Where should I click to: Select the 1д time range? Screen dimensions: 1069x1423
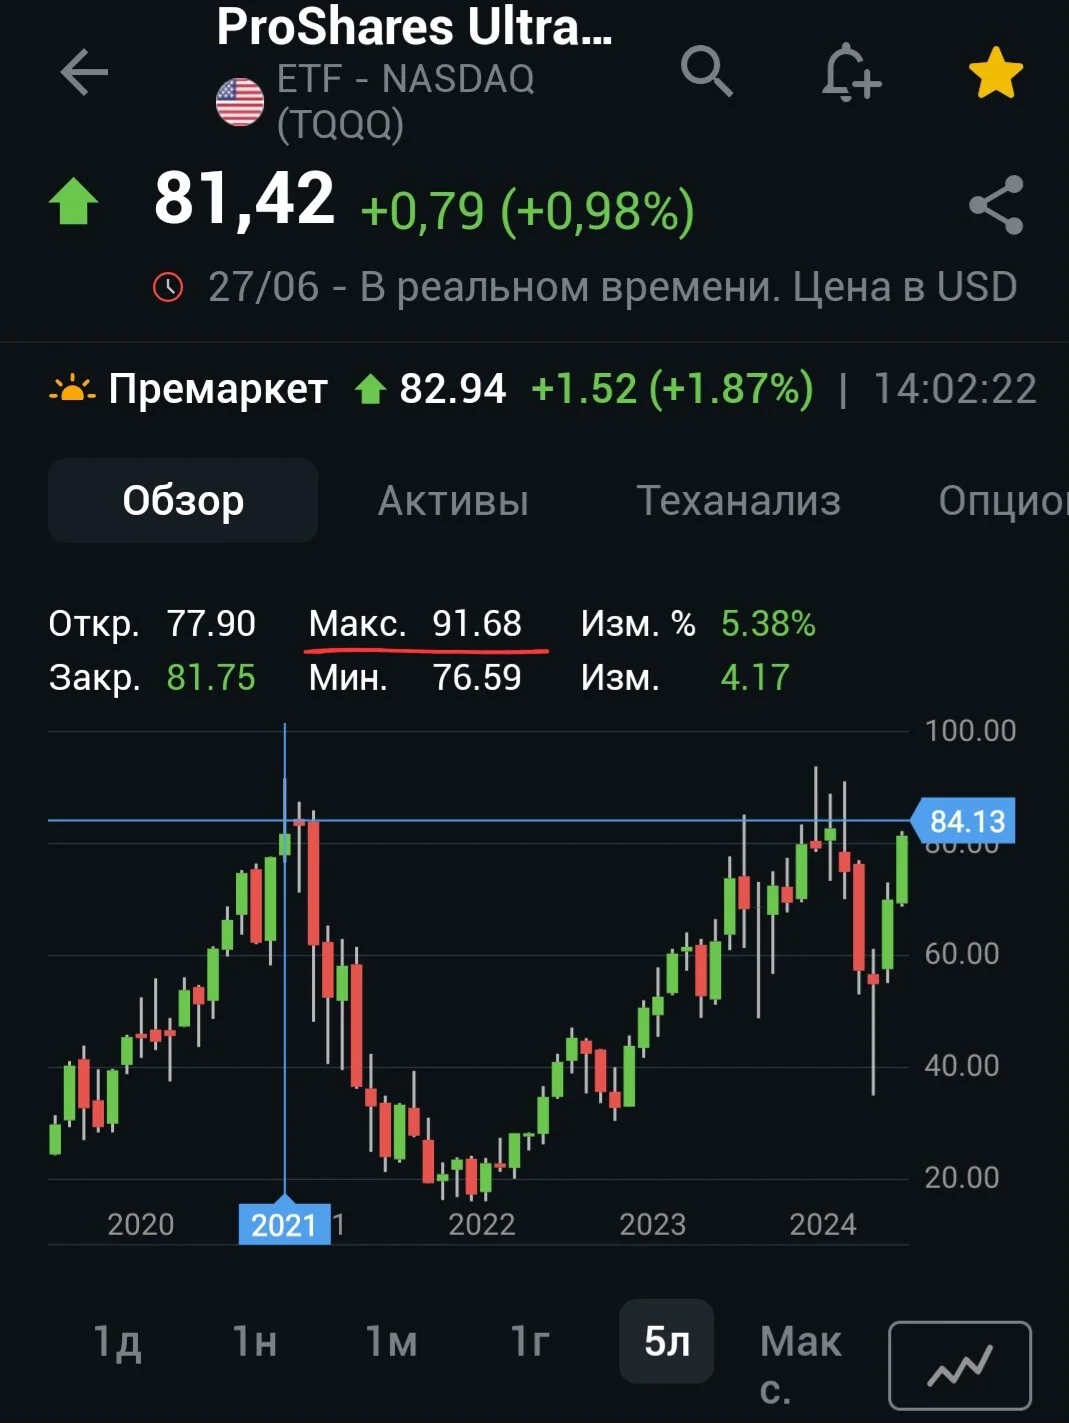(x=117, y=1341)
